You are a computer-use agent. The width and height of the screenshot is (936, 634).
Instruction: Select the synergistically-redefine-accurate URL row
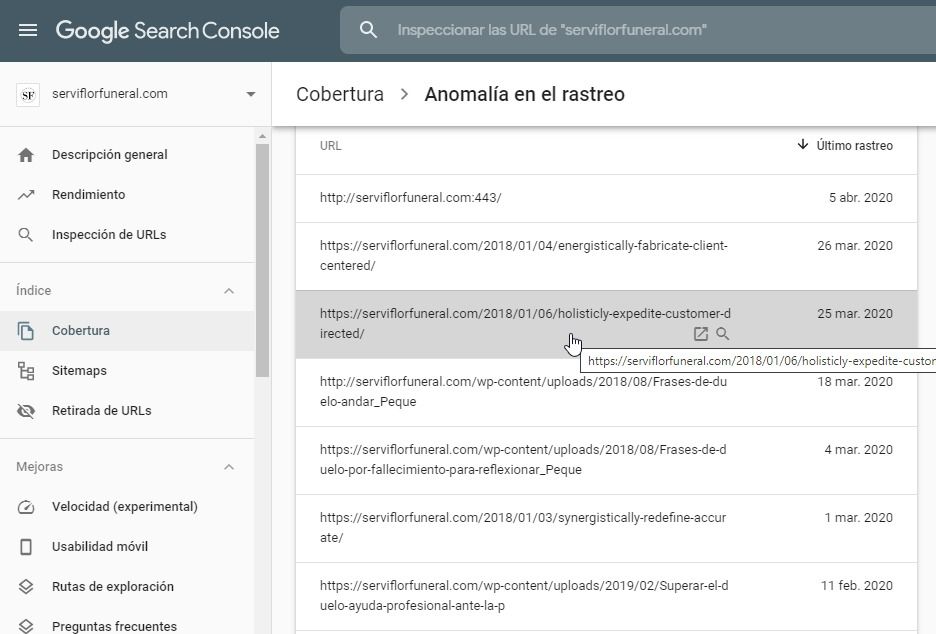606,528
